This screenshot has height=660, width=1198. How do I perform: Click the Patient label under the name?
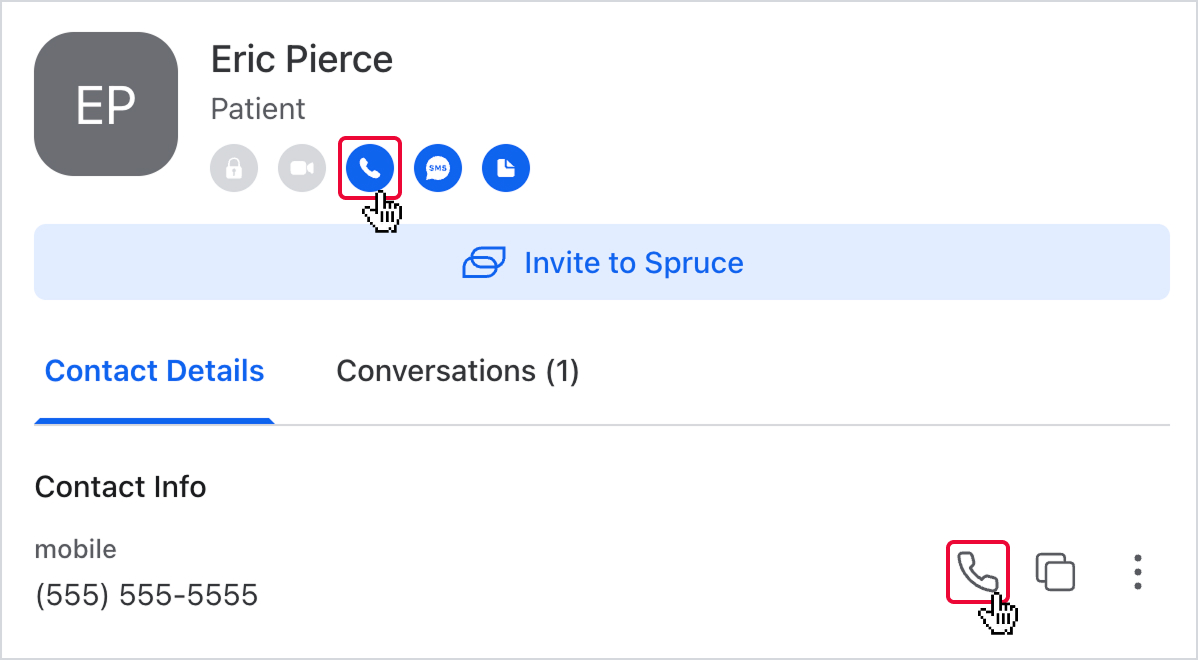click(x=257, y=109)
